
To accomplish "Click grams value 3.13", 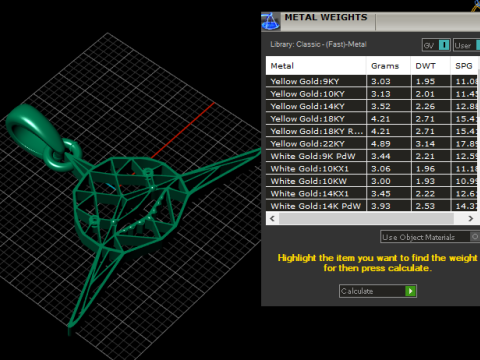I will click(x=381, y=94).
